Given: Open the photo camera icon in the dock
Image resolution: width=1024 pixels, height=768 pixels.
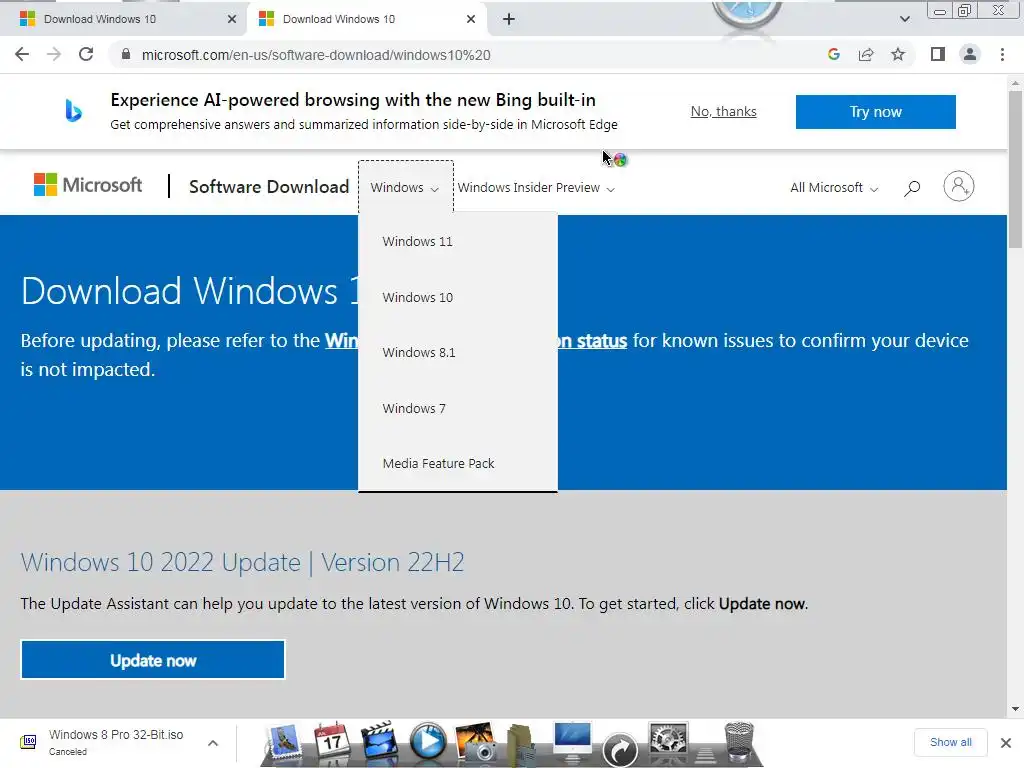Looking at the screenshot, I should point(476,743).
